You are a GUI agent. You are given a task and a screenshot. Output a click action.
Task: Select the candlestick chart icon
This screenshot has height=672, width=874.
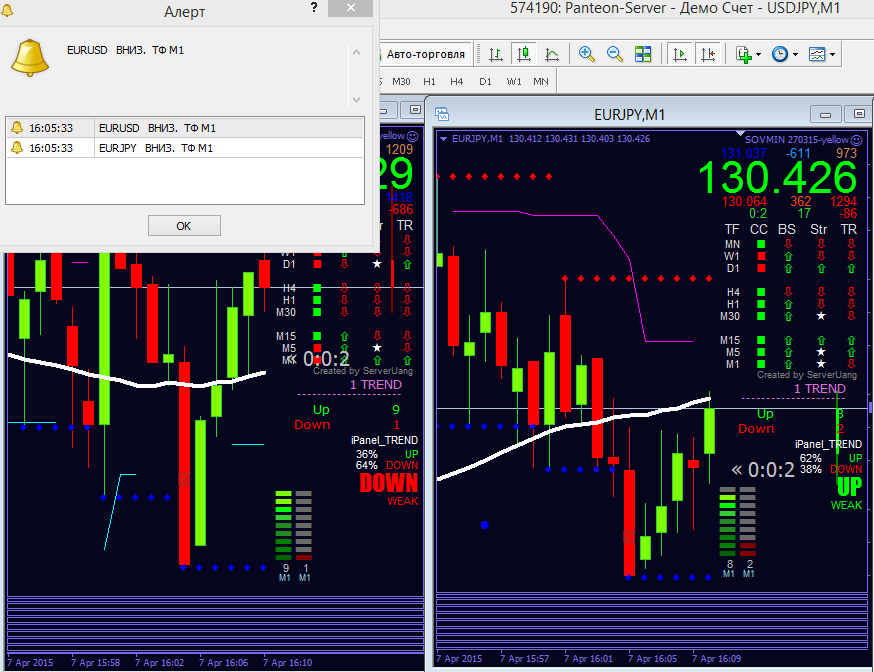[523, 54]
